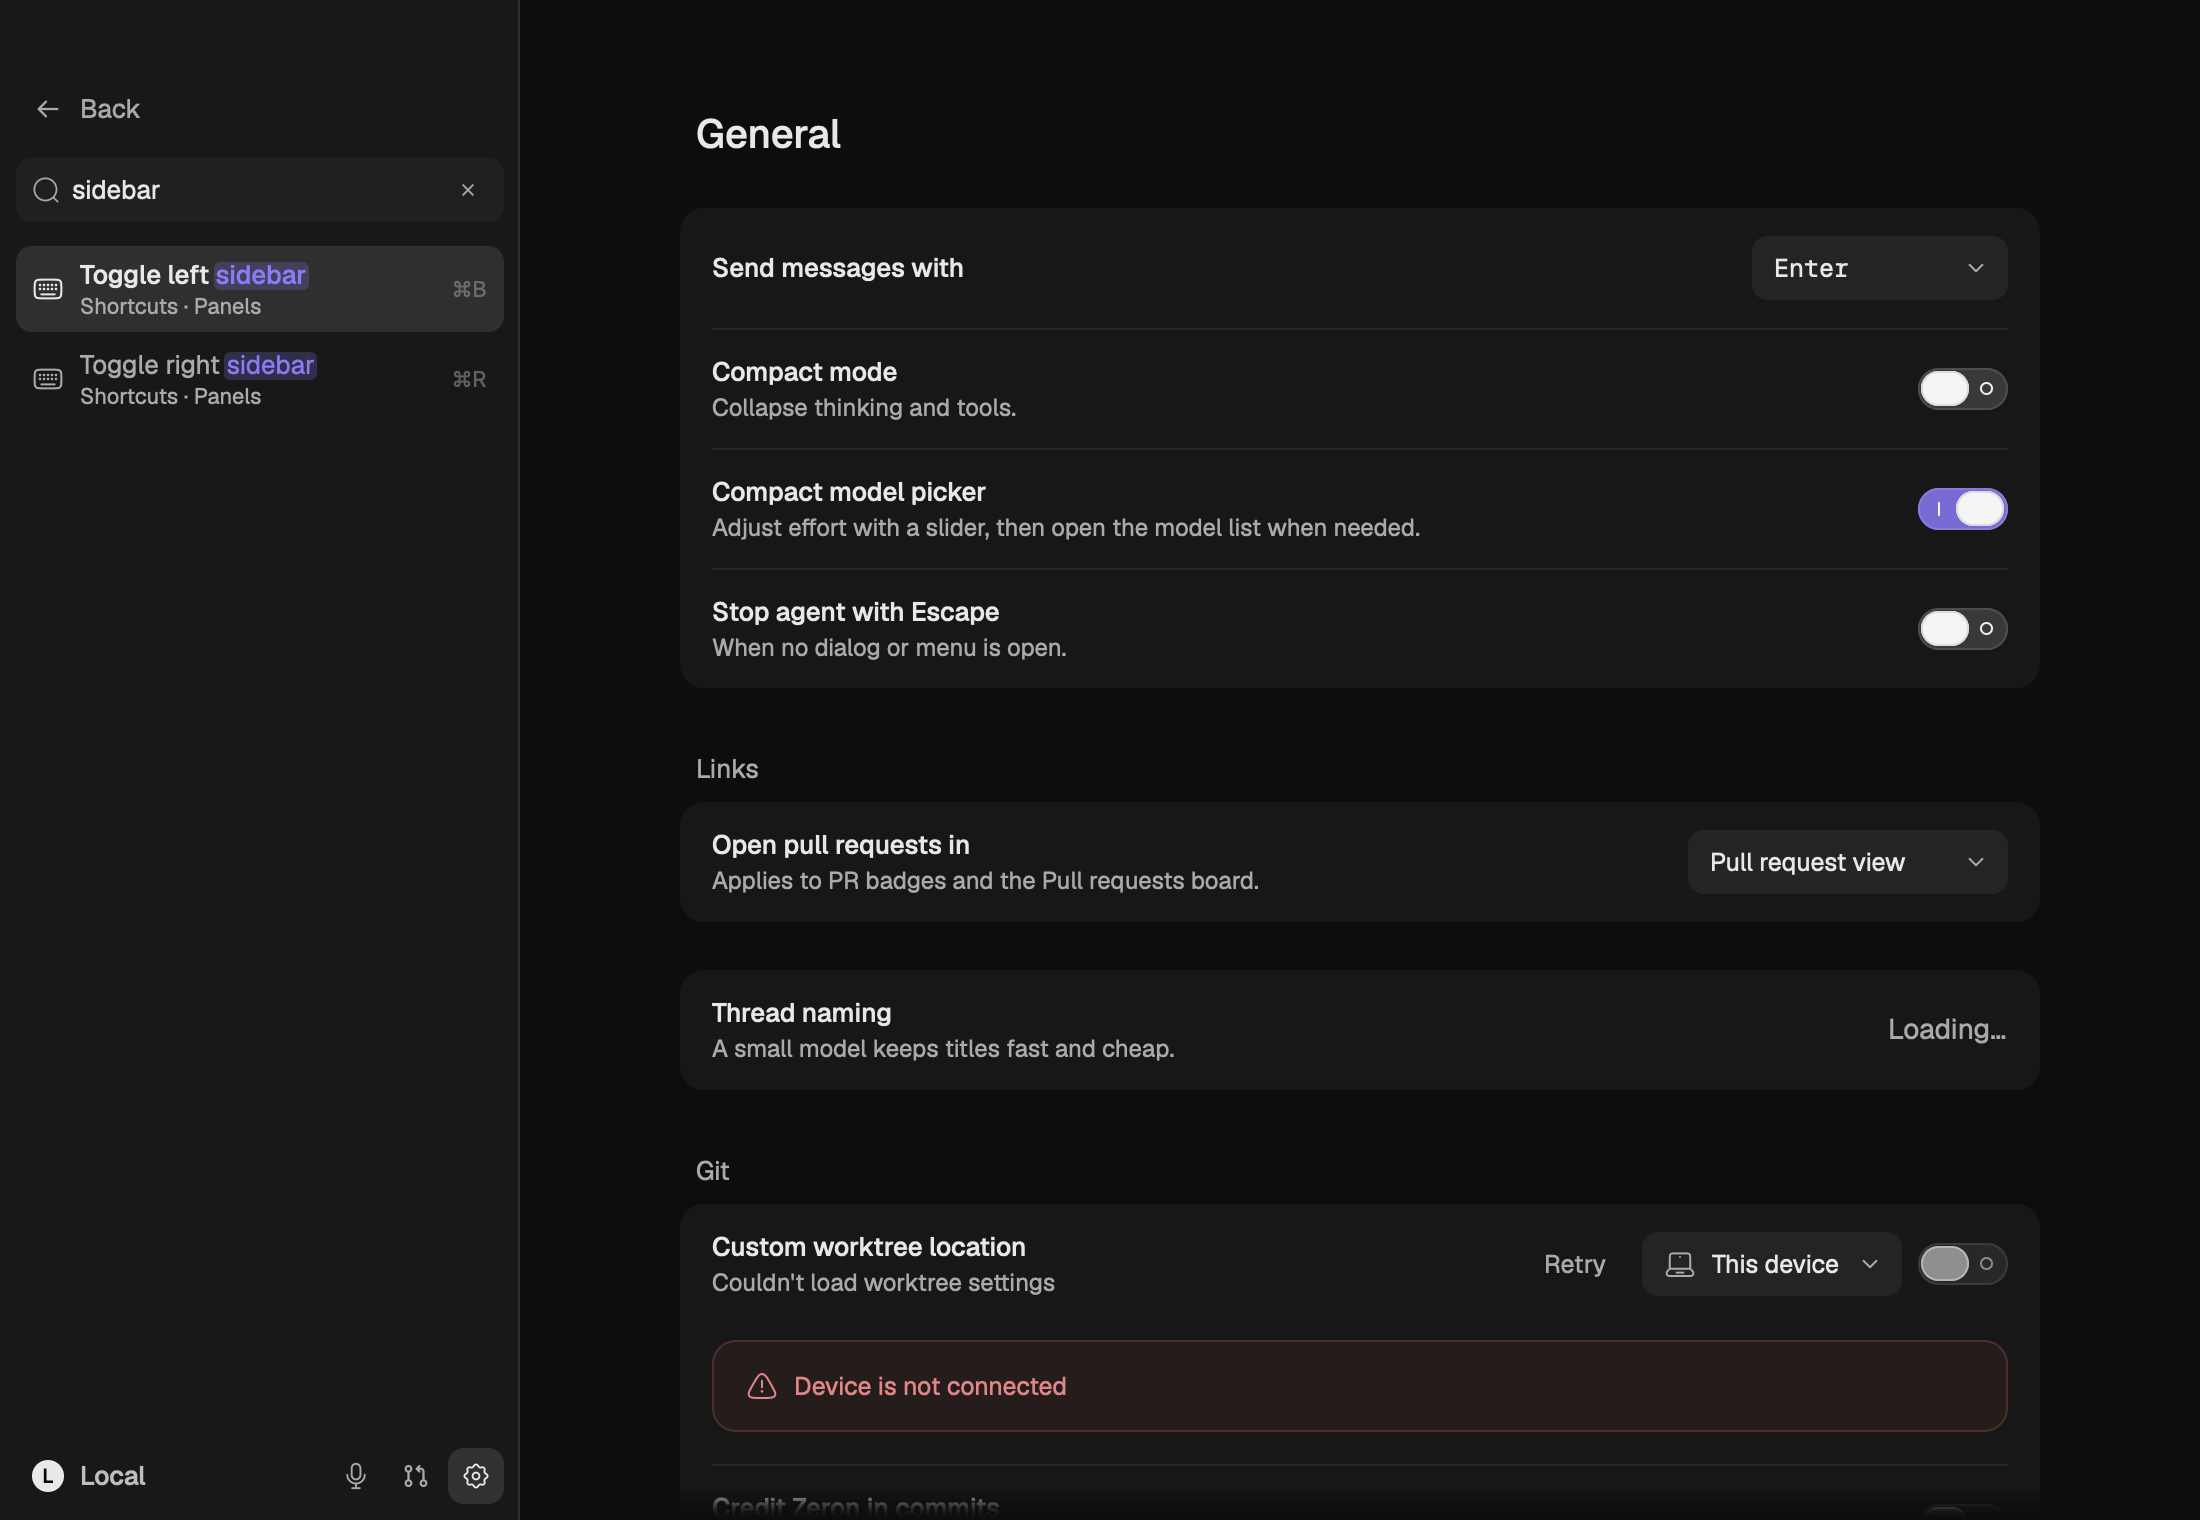This screenshot has height=1520, width=2200.
Task: Open Pull request view dropdown
Action: 1847,862
